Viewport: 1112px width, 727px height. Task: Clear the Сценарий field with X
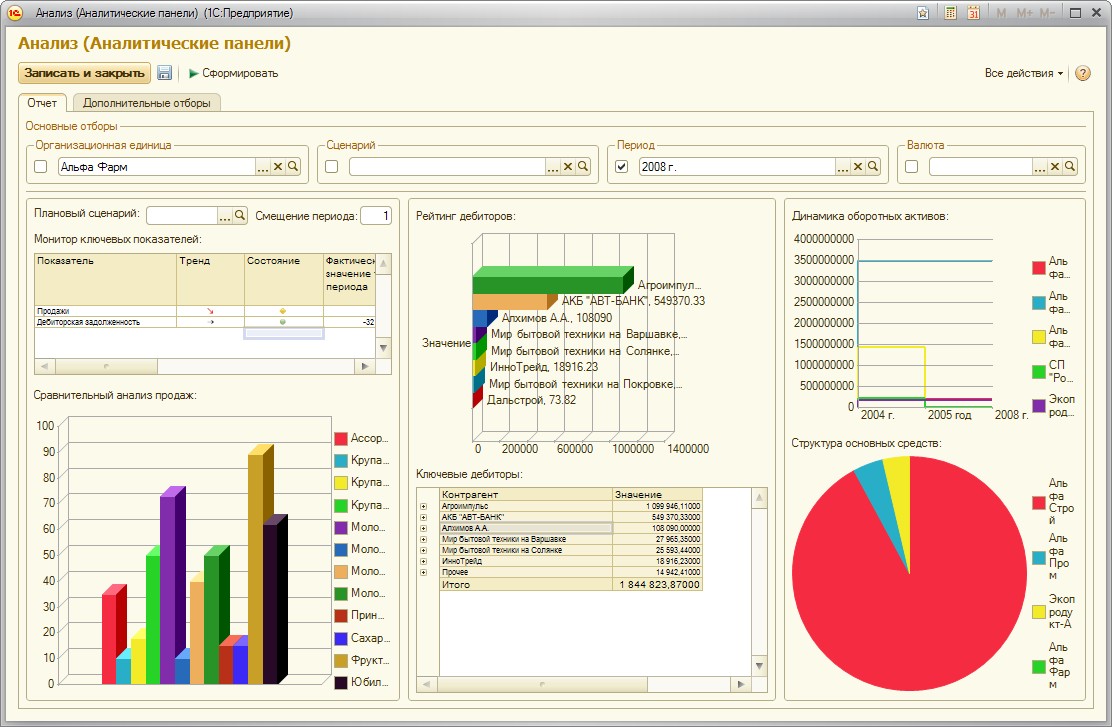[568, 167]
